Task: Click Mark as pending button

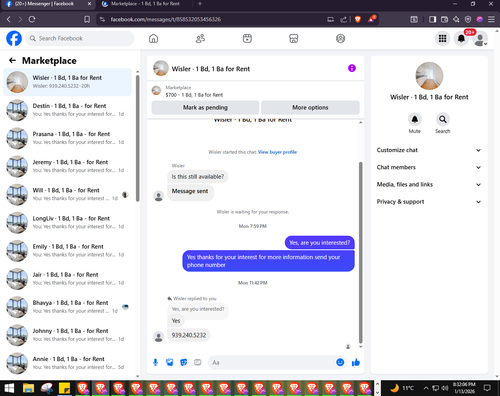Action: [x=205, y=108]
